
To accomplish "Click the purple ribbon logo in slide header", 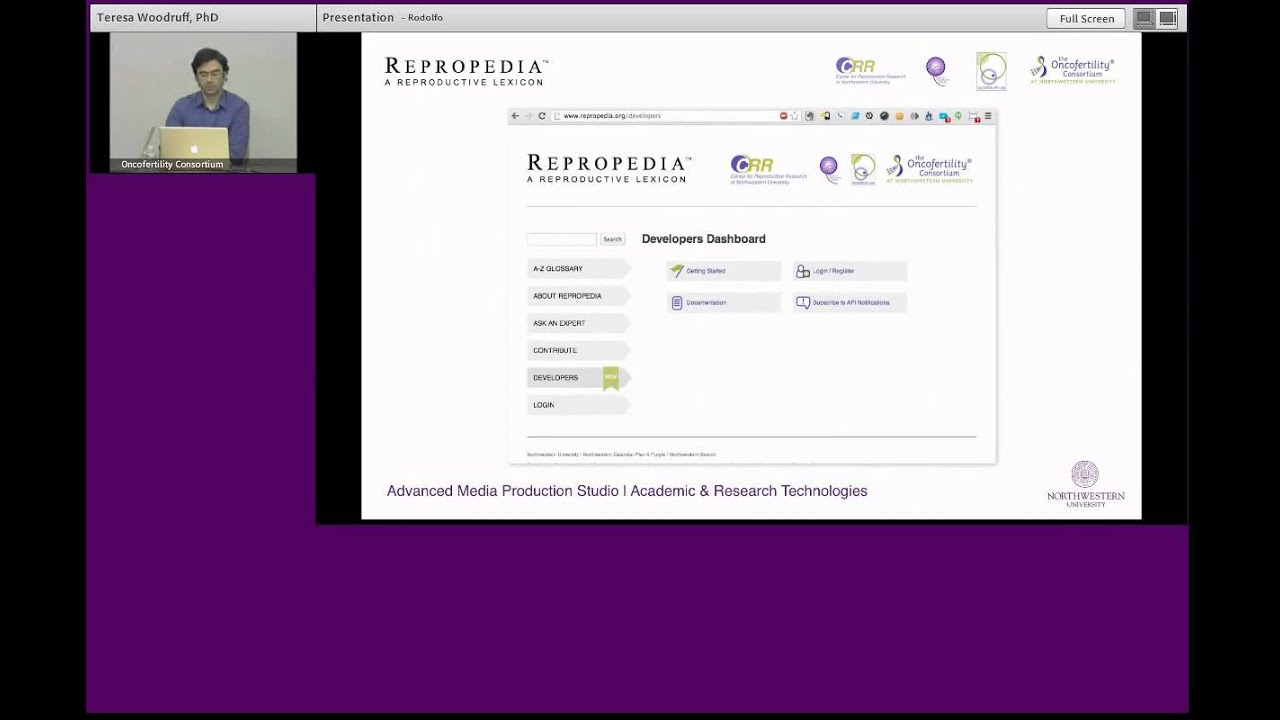I will [x=936, y=70].
